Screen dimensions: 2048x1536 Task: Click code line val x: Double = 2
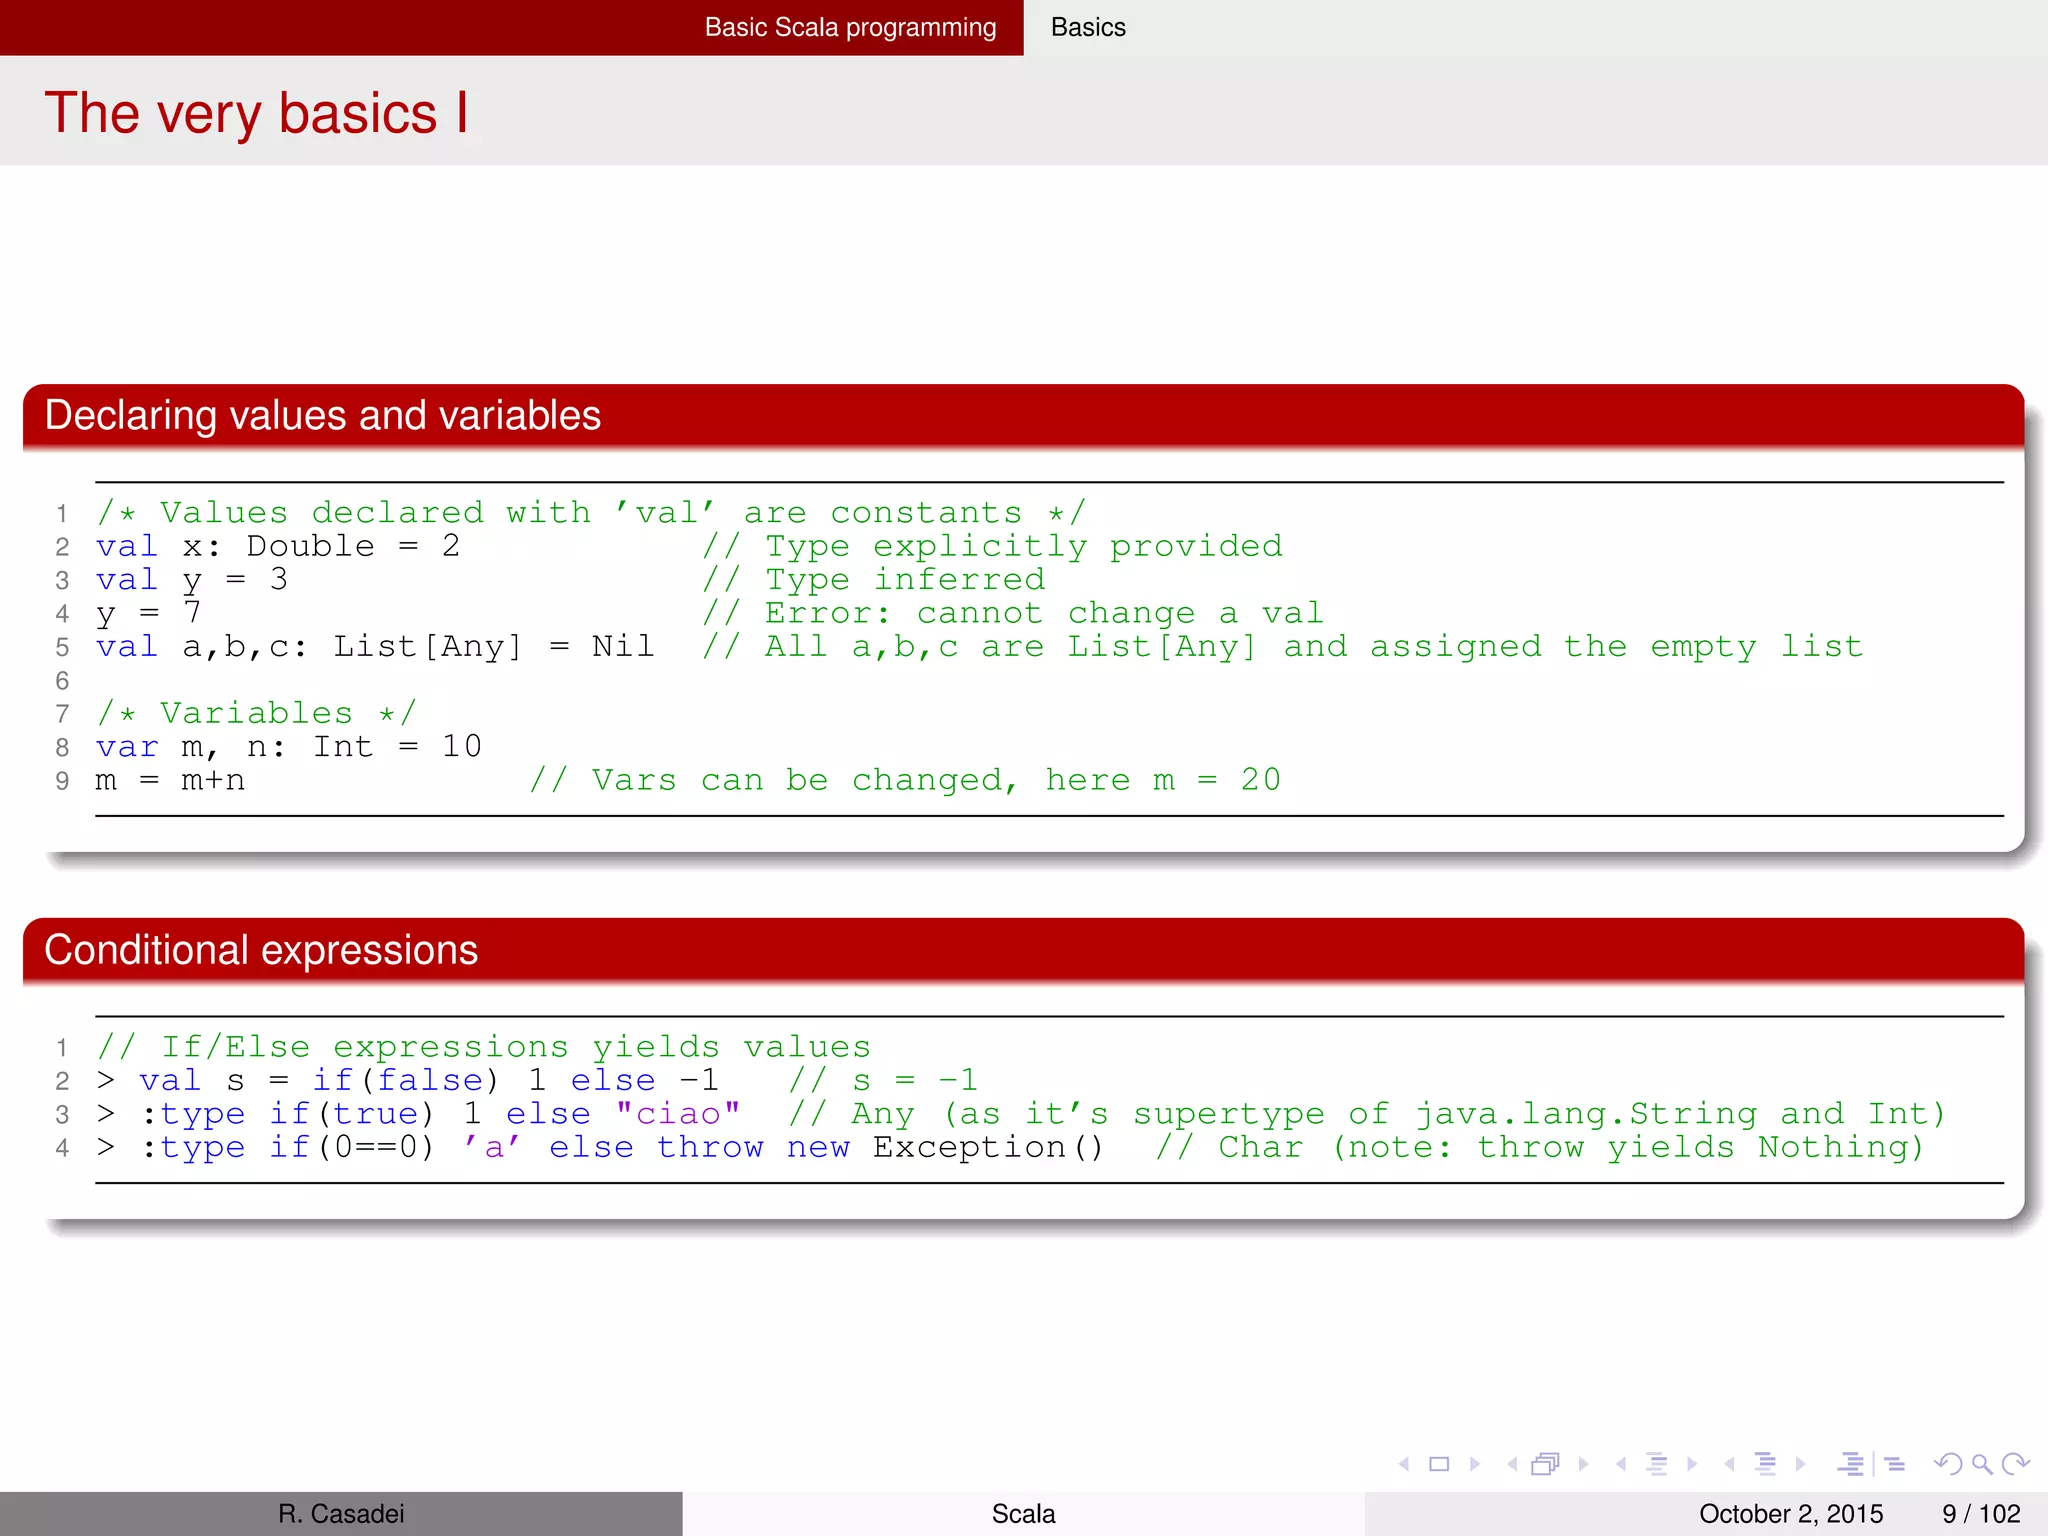point(278,546)
